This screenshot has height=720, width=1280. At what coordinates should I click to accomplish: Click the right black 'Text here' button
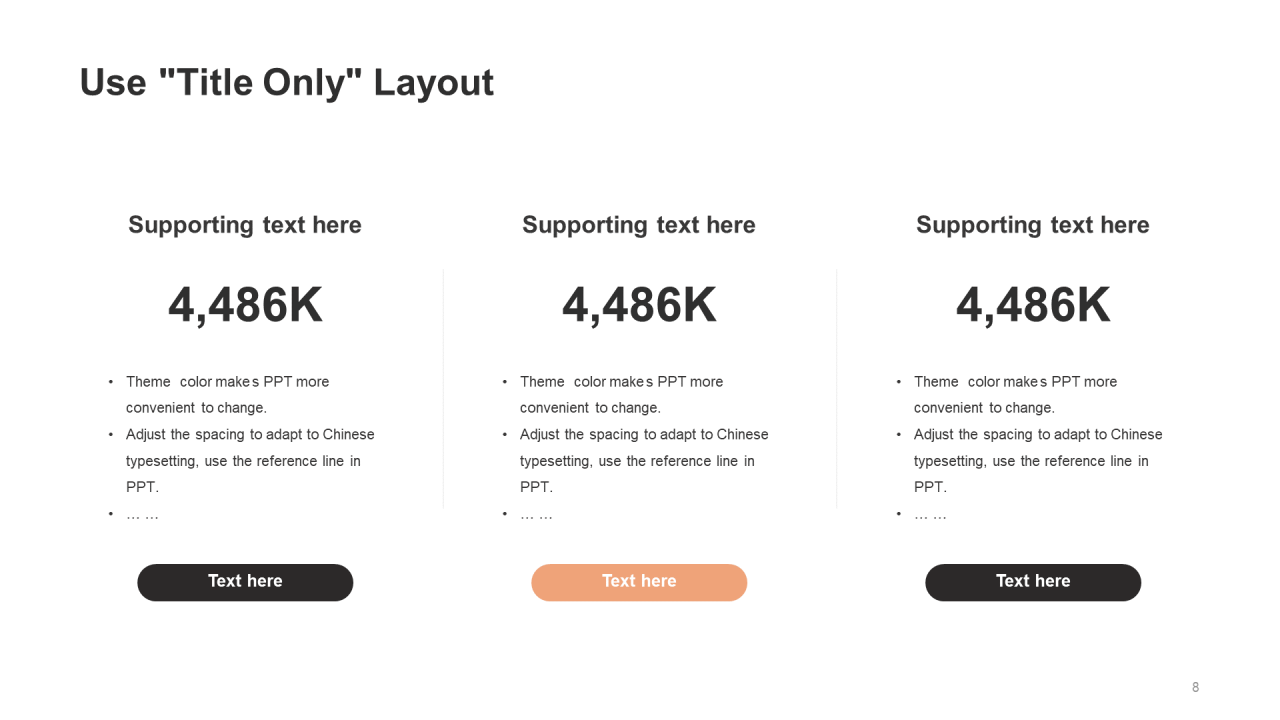[x=1033, y=582]
